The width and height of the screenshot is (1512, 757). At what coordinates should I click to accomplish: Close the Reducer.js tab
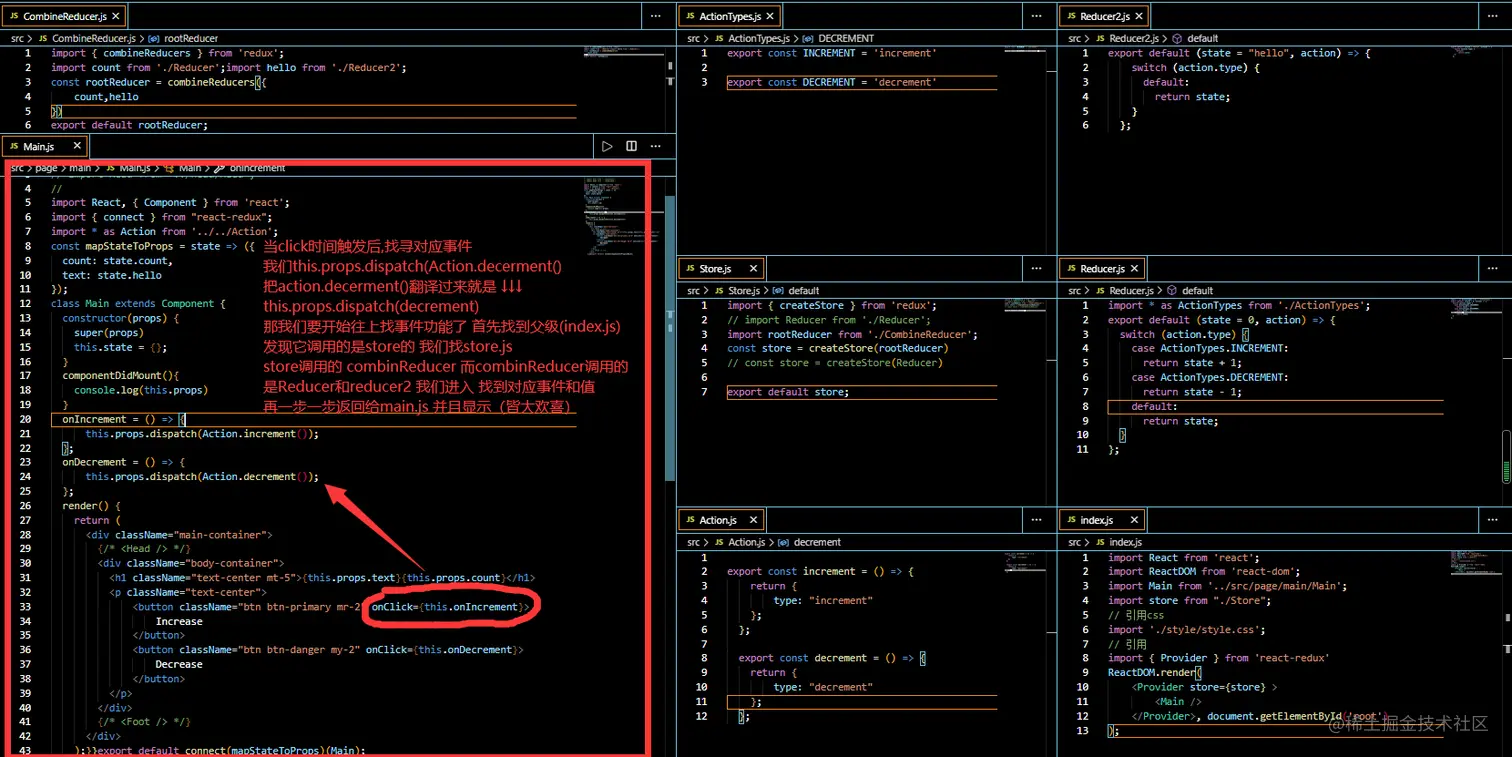(x=1134, y=269)
